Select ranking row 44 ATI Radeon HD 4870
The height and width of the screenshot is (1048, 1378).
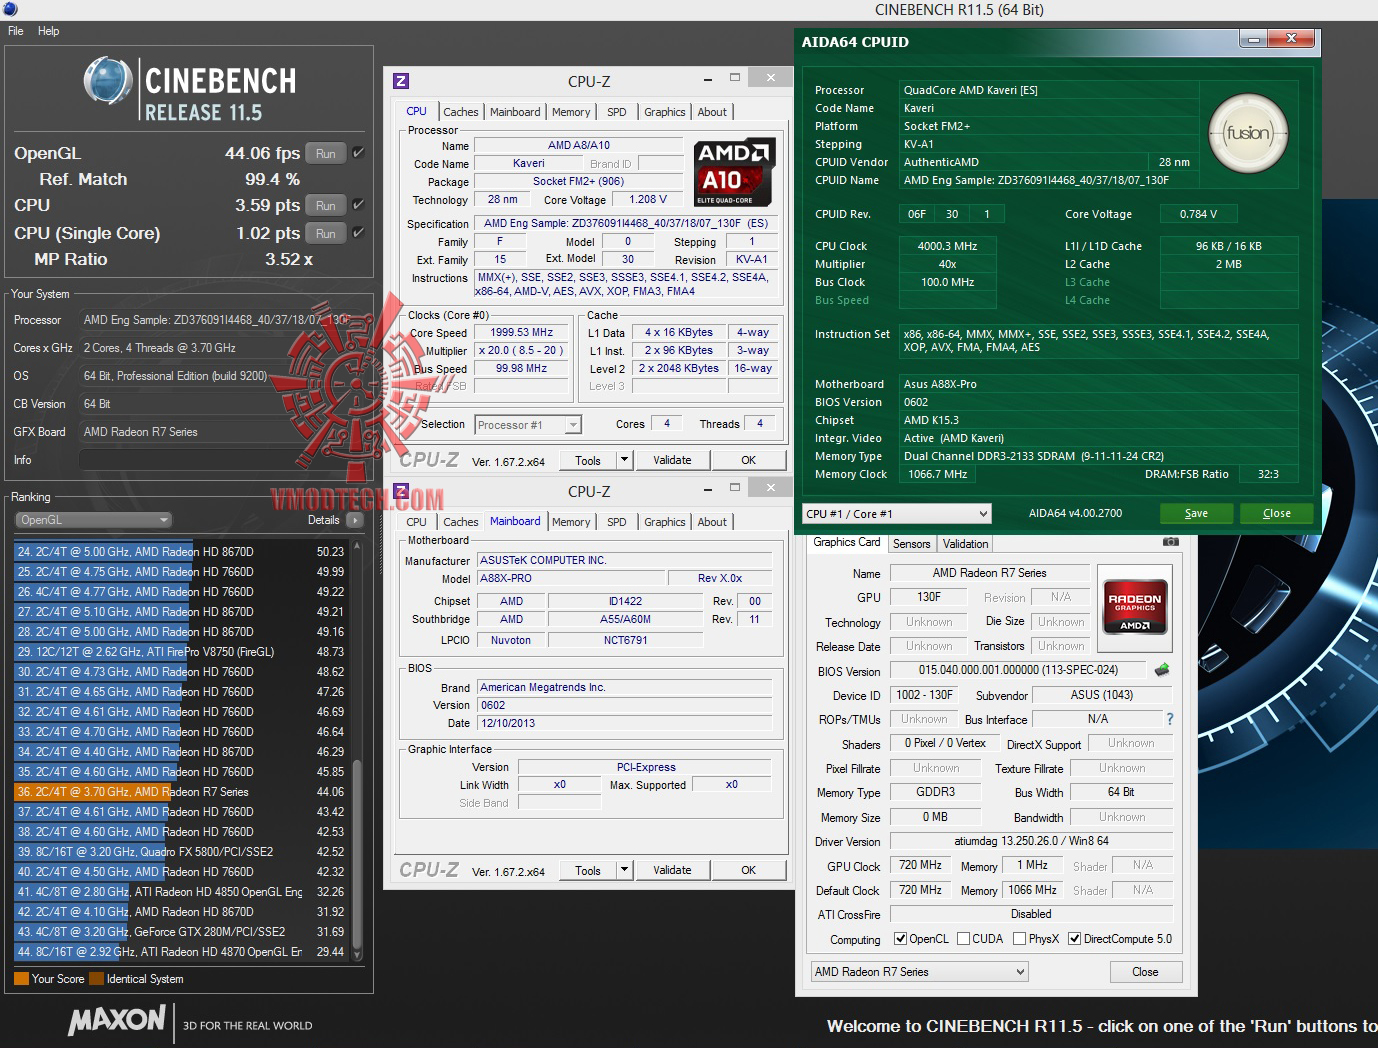coord(180,952)
